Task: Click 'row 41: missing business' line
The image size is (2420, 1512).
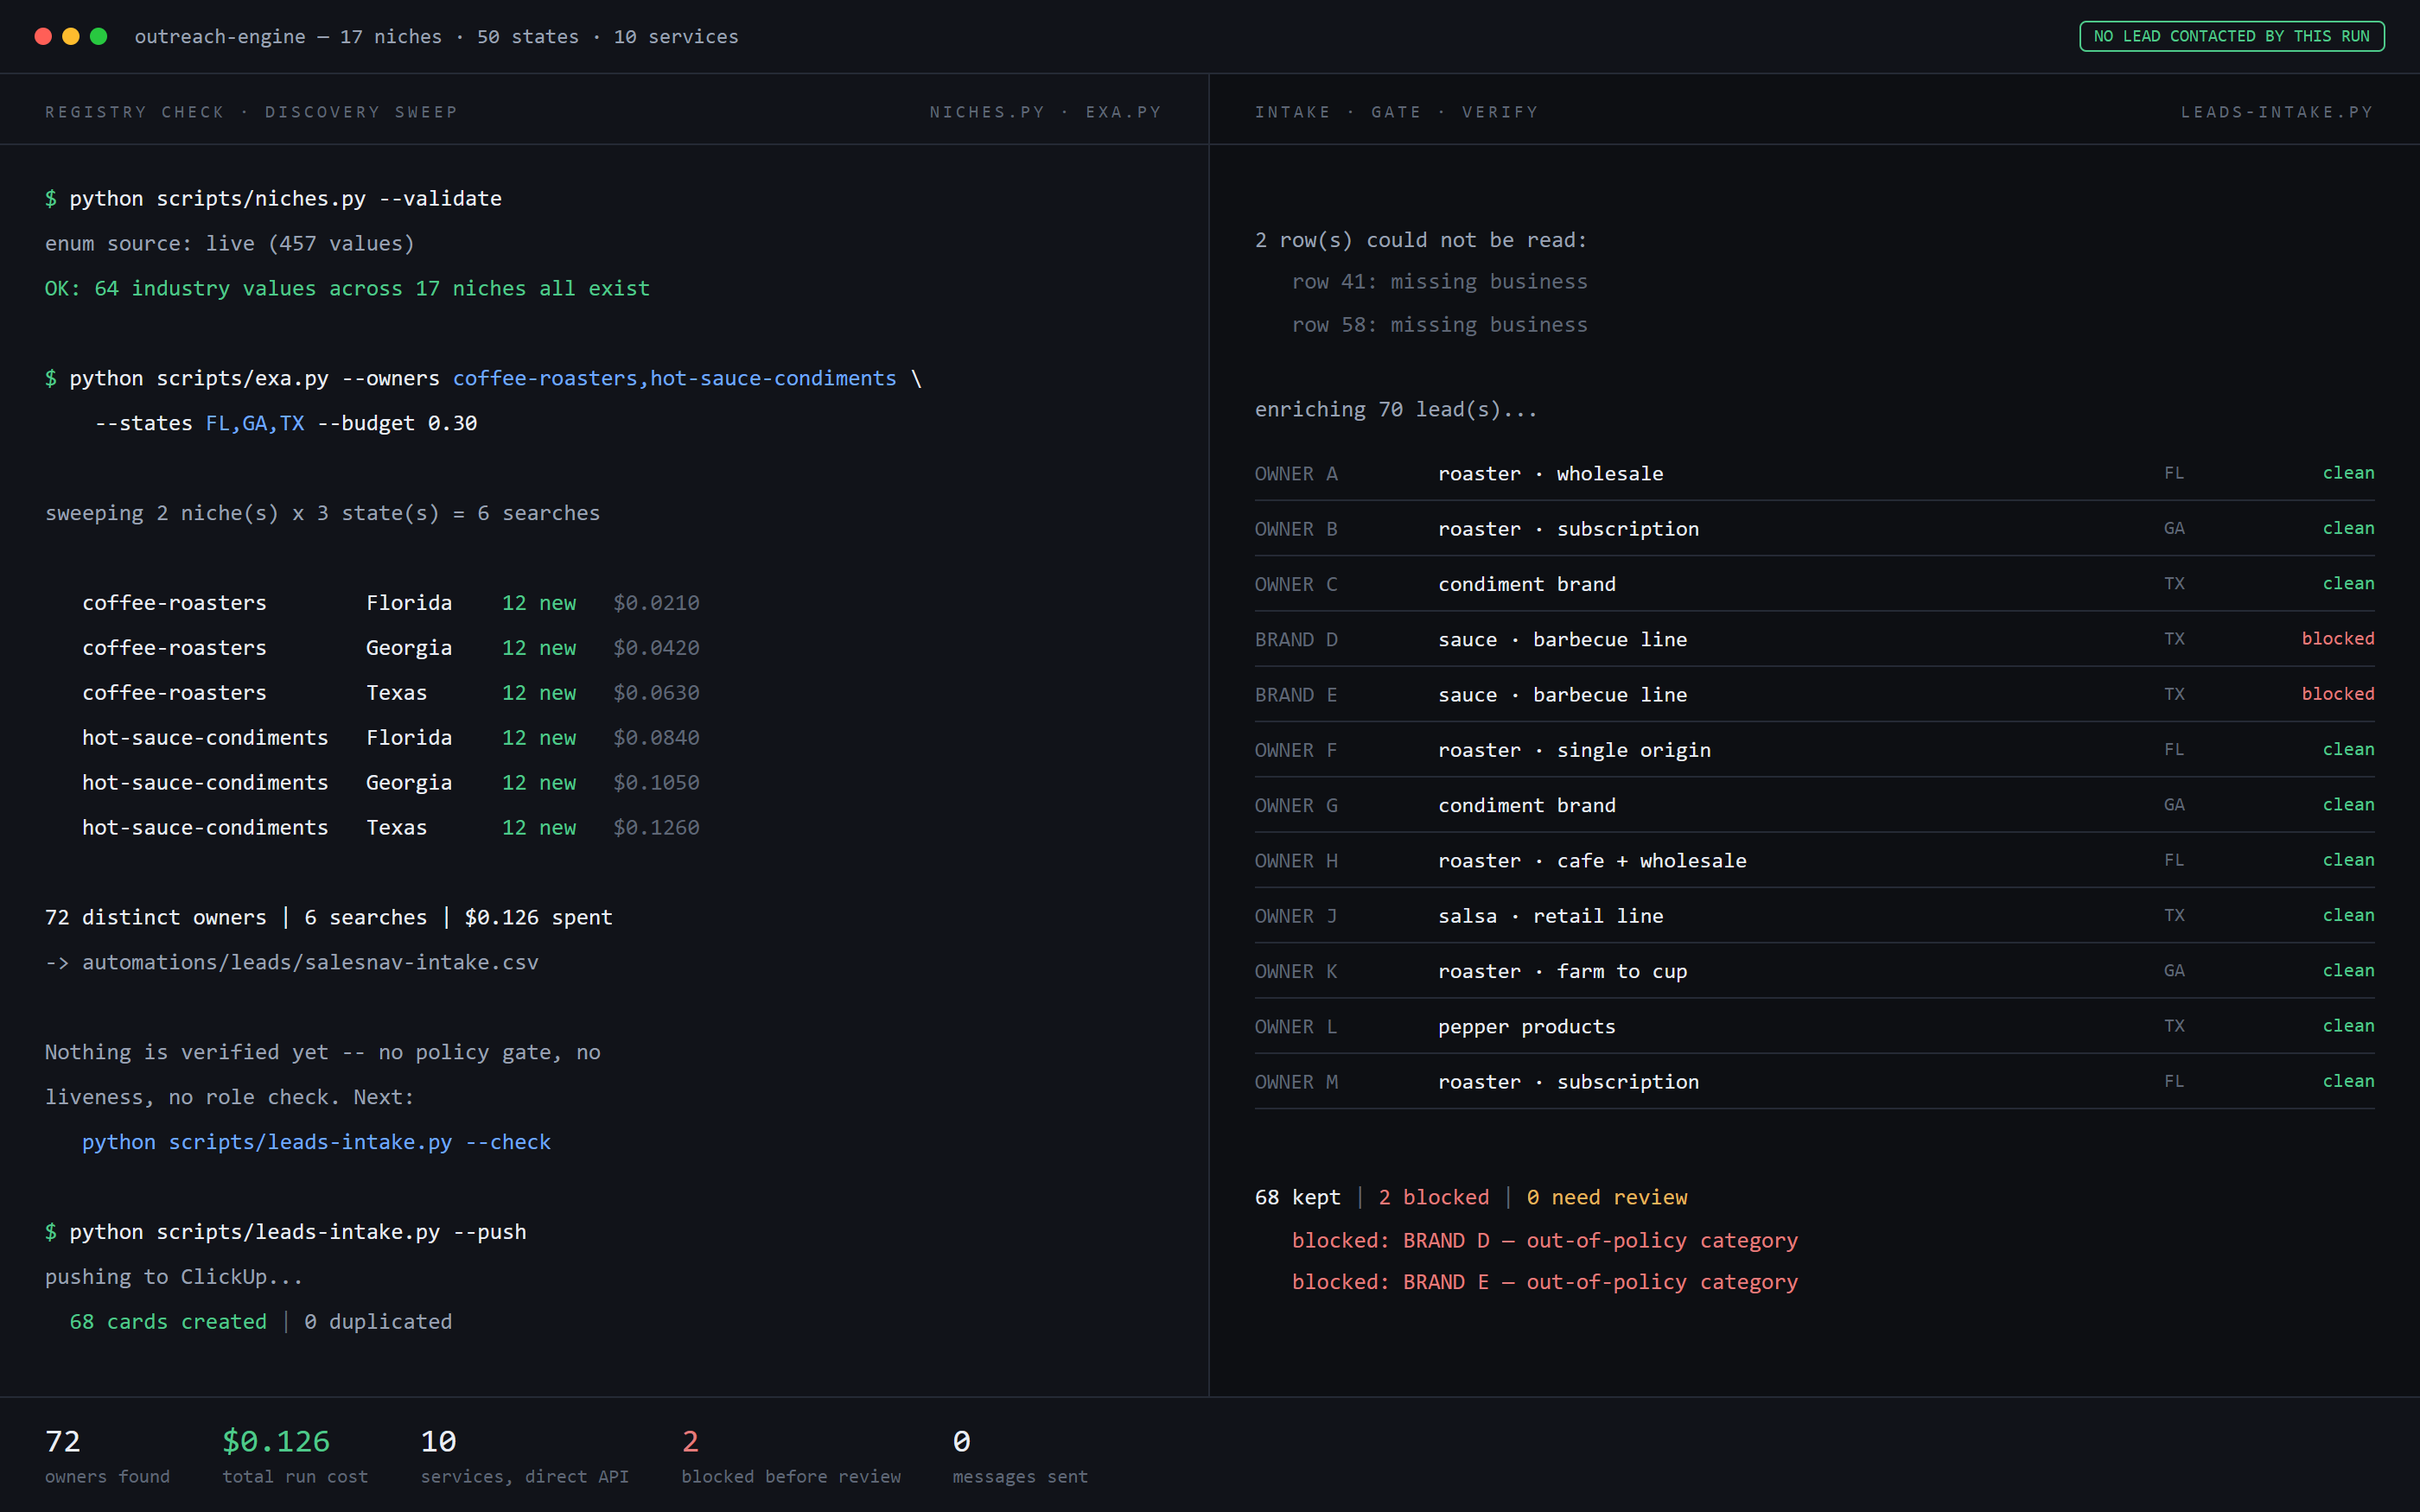Action: tap(1439, 282)
